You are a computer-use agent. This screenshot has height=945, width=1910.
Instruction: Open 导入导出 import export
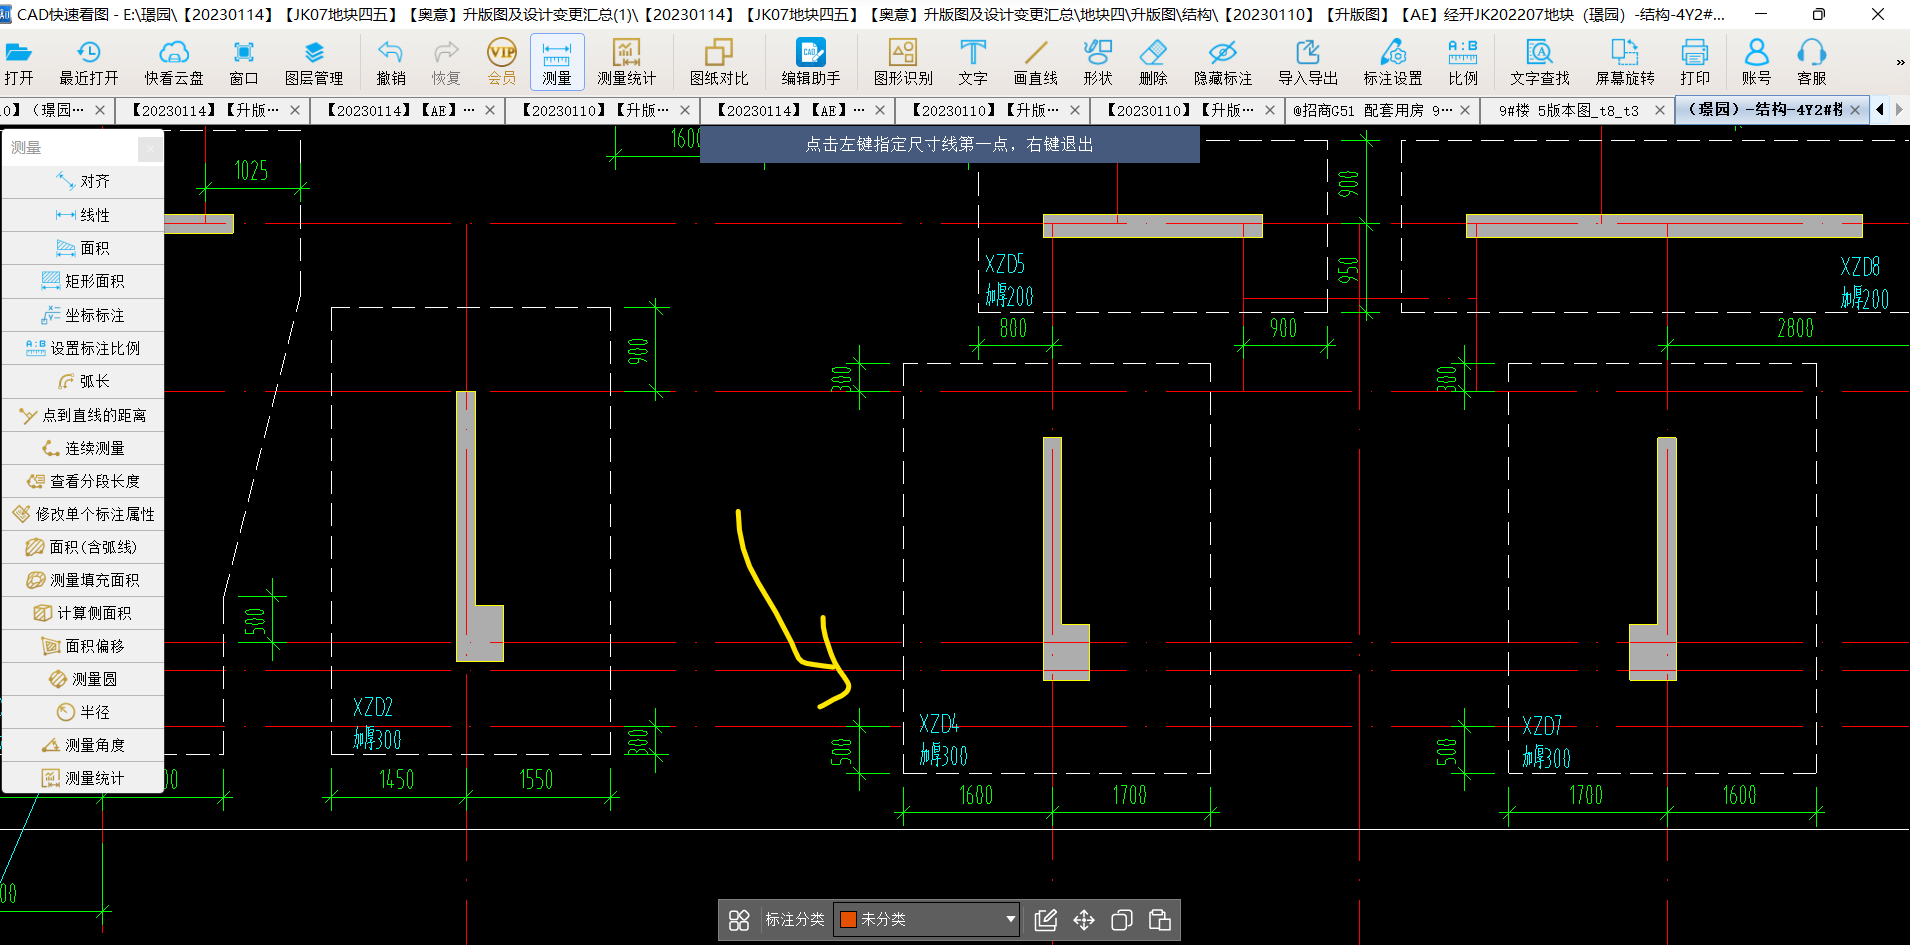click(1308, 62)
